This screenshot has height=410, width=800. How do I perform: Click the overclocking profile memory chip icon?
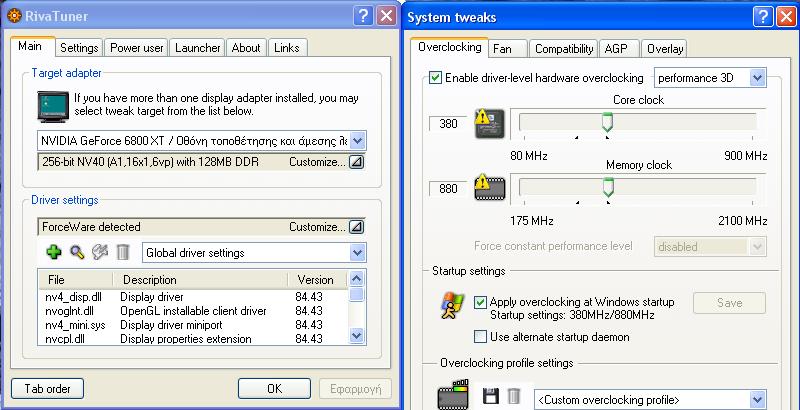[x=453, y=395]
